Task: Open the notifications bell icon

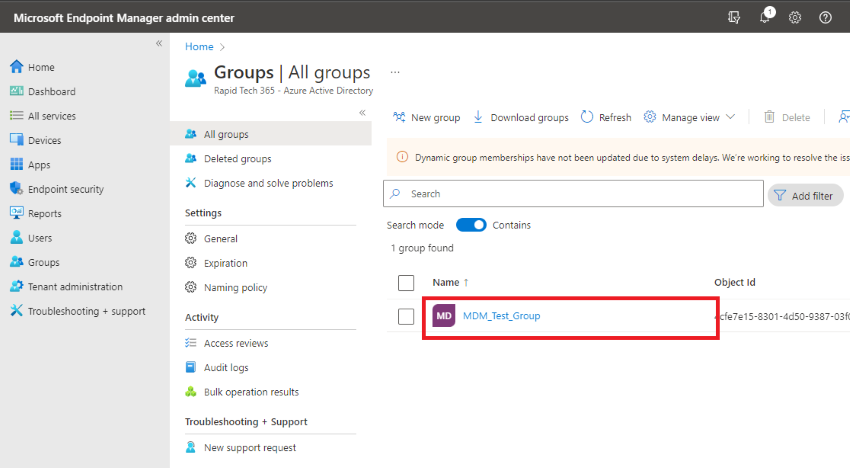Action: [x=765, y=17]
